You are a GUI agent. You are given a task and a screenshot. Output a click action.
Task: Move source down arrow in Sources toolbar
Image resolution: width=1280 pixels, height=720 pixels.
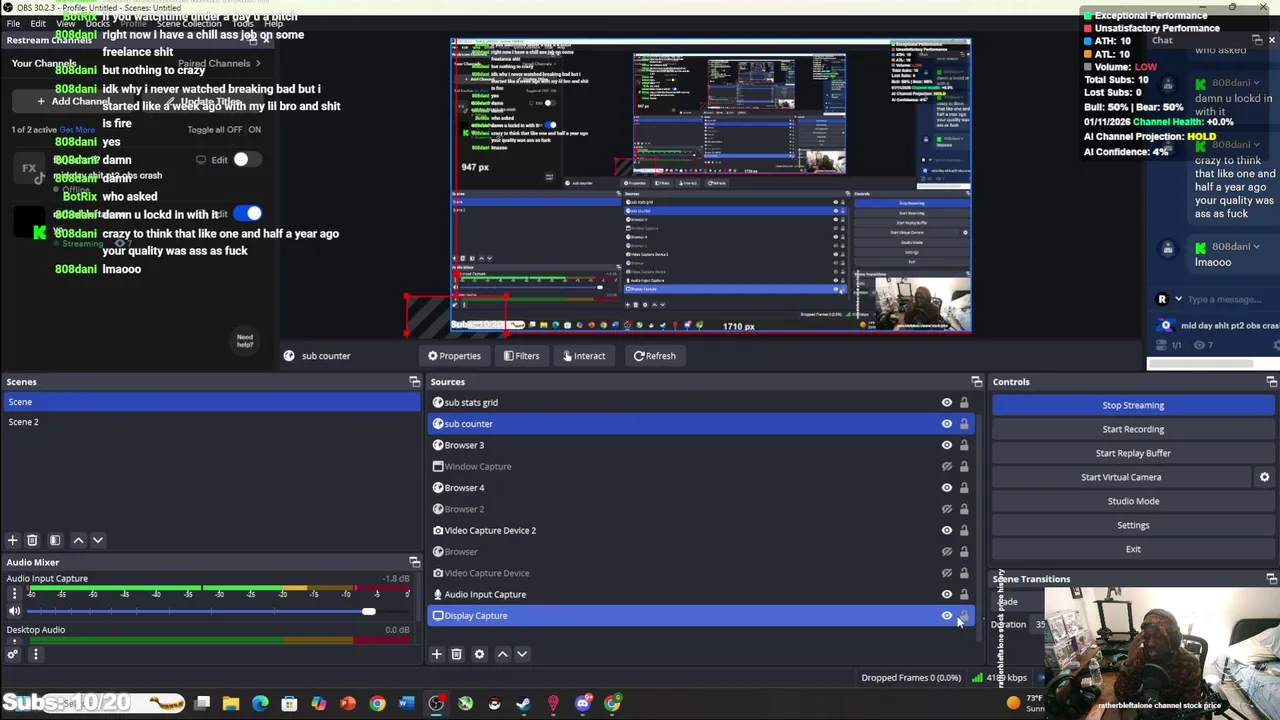(522, 654)
